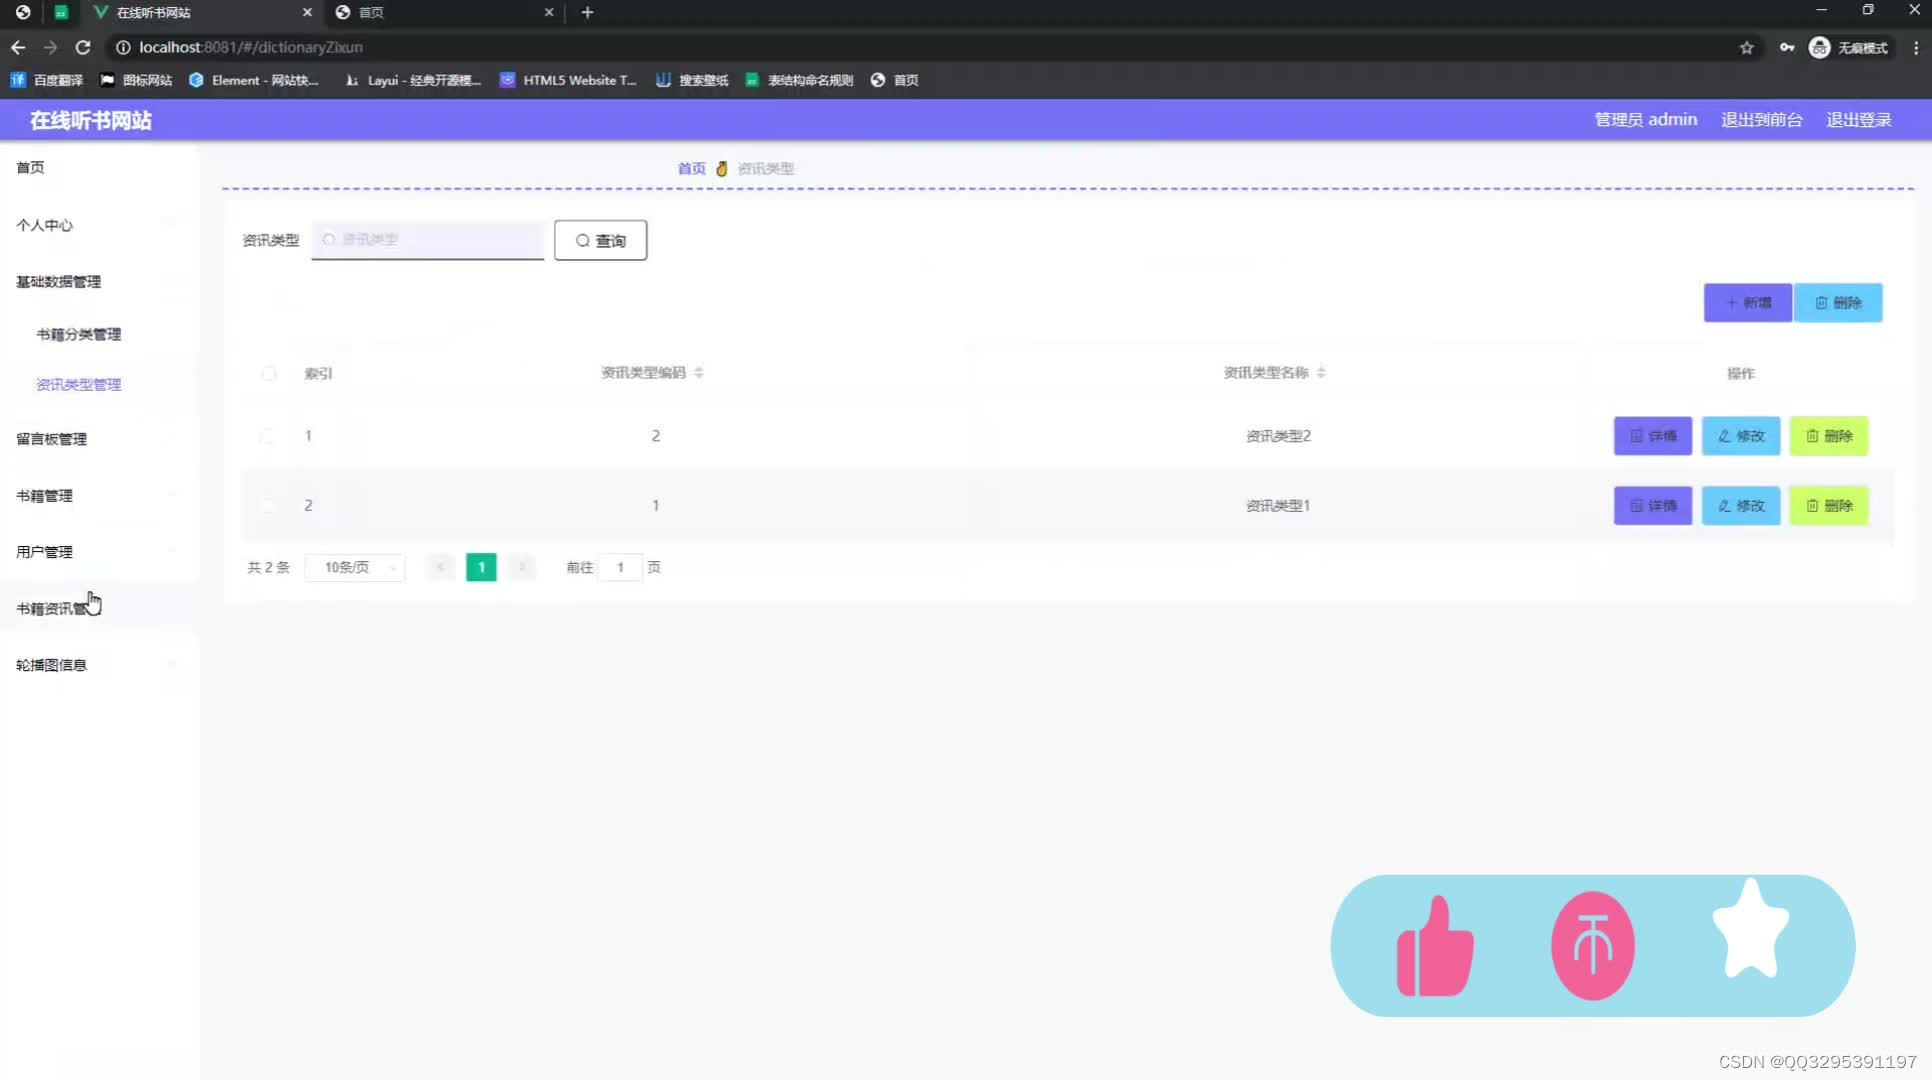Click 修改 for 资讯类型2 row
The width and height of the screenshot is (1932, 1080).
click(x=1741, y=436)
